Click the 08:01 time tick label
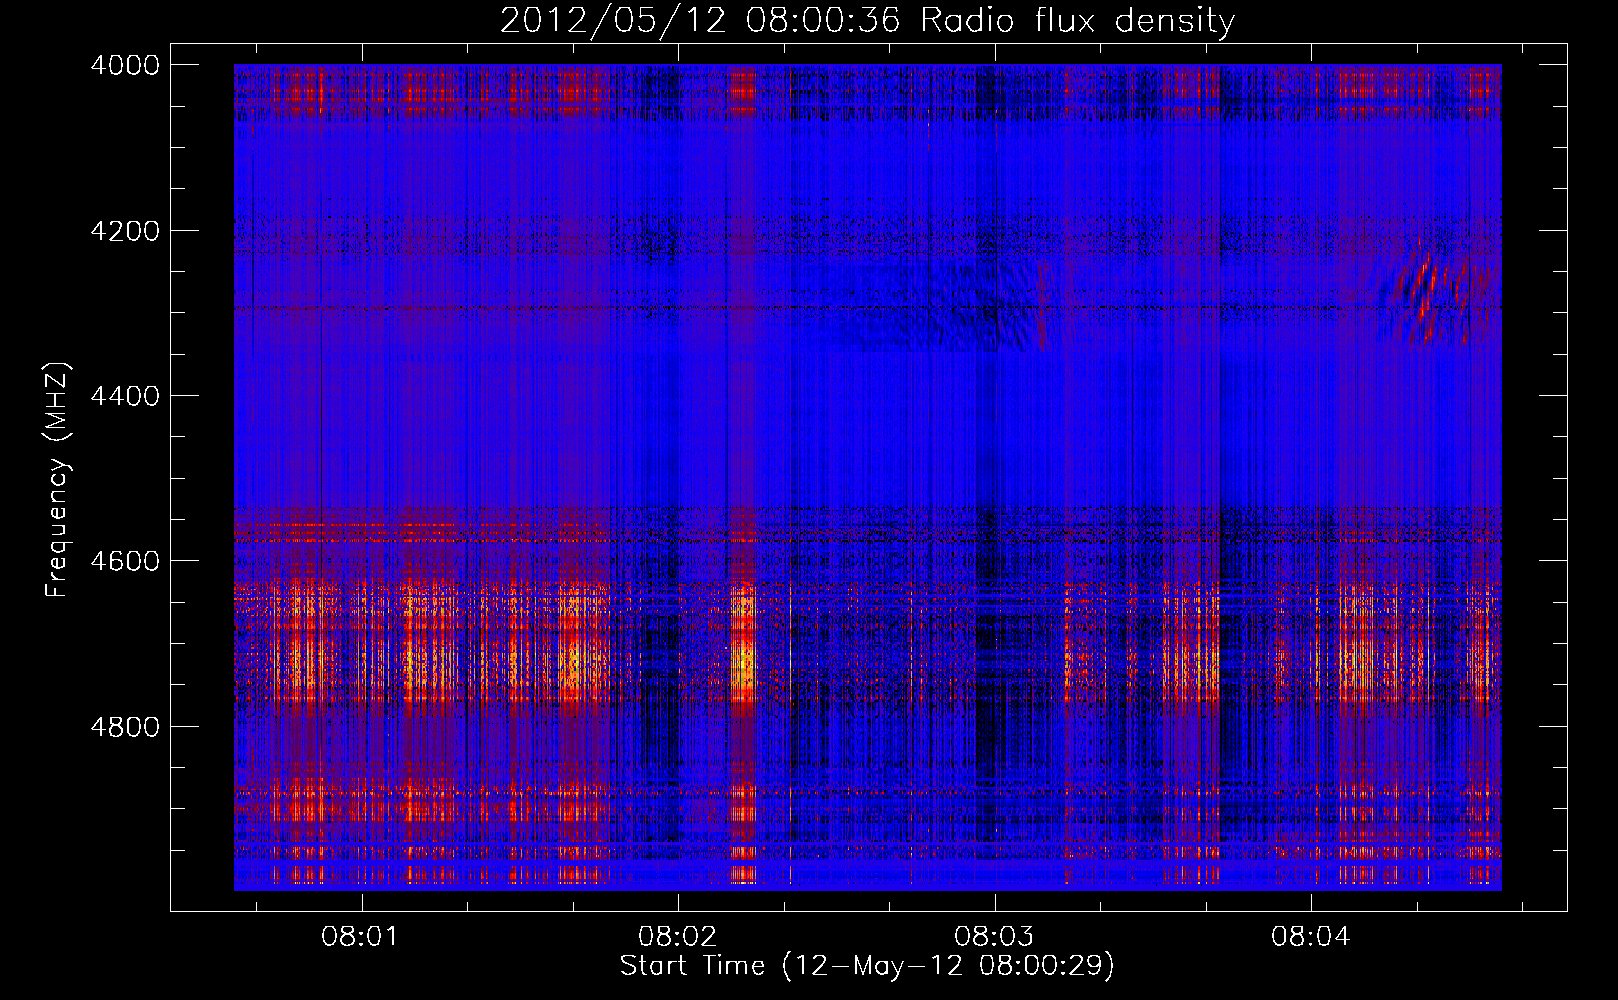This screenshot has height=1000, width=1618. [x=360, y=937]
